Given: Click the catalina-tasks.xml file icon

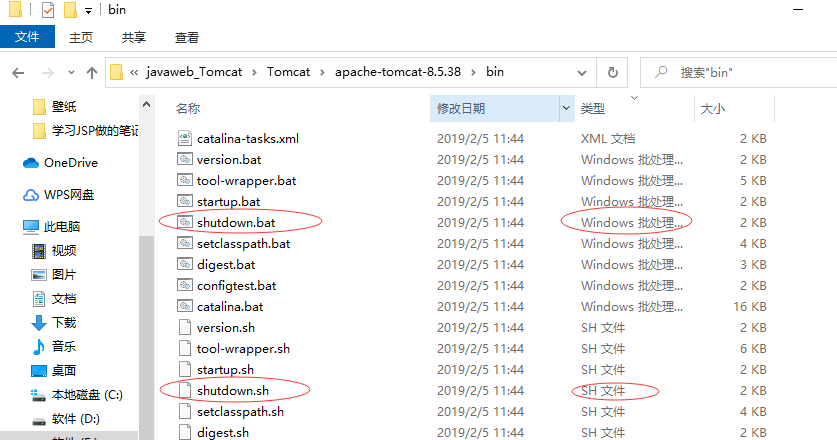Looking at the screenshot, I should pyautogui.click(x=185, y=138).
